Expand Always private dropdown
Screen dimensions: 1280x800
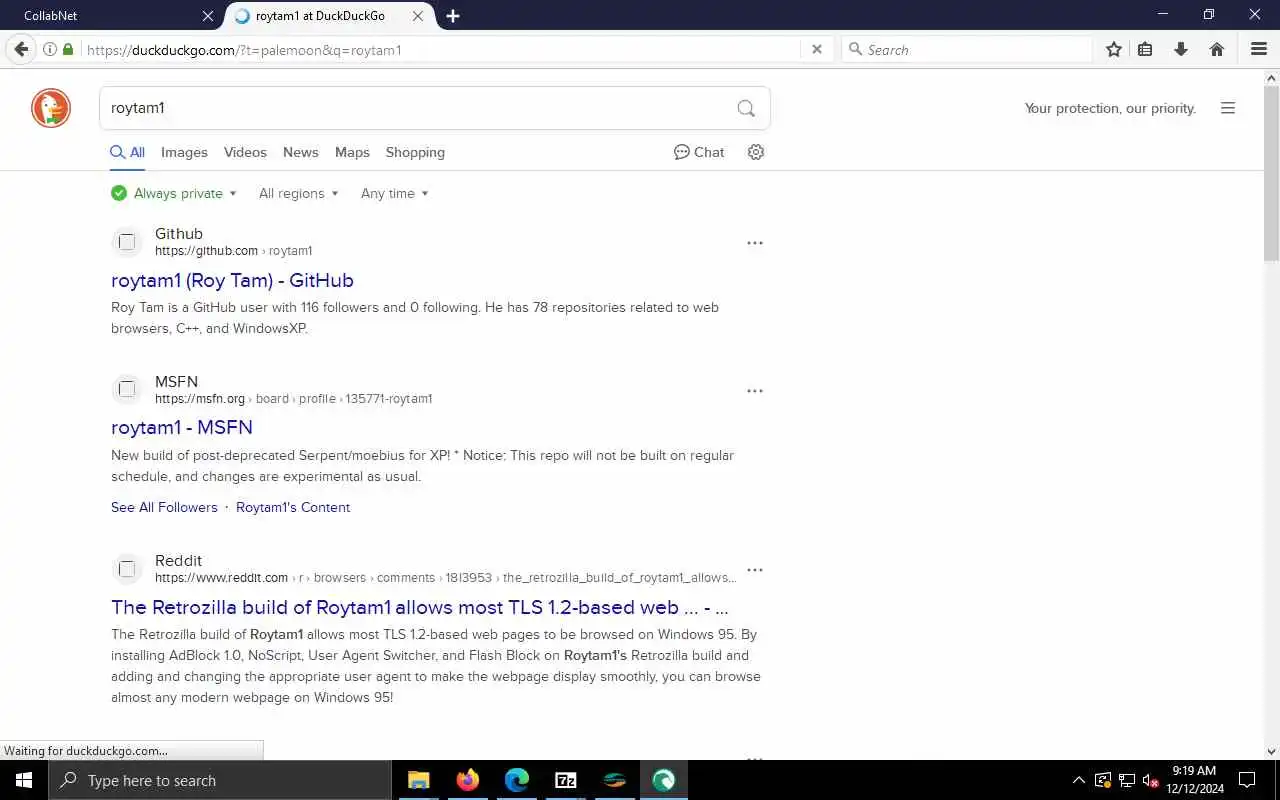click(174, 193)
